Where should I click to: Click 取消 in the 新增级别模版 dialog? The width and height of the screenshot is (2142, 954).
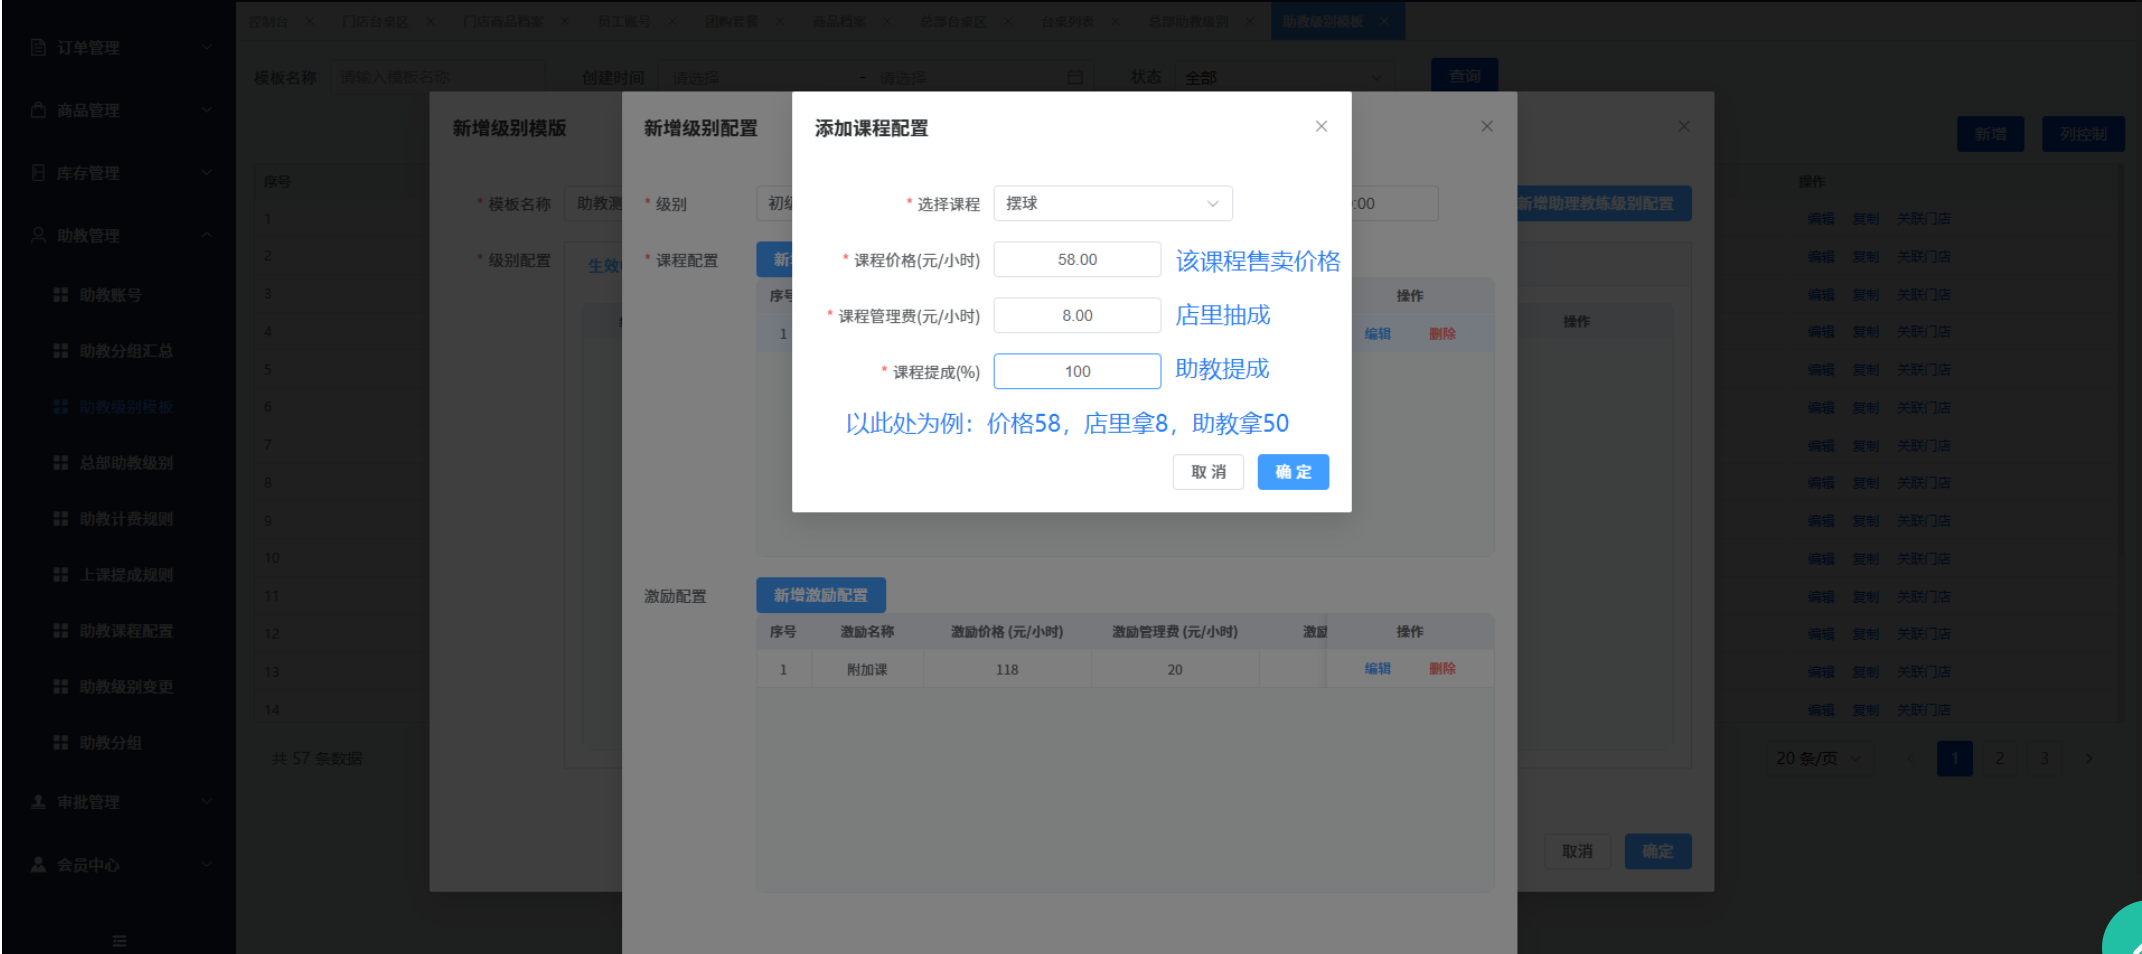[1577, 851]
